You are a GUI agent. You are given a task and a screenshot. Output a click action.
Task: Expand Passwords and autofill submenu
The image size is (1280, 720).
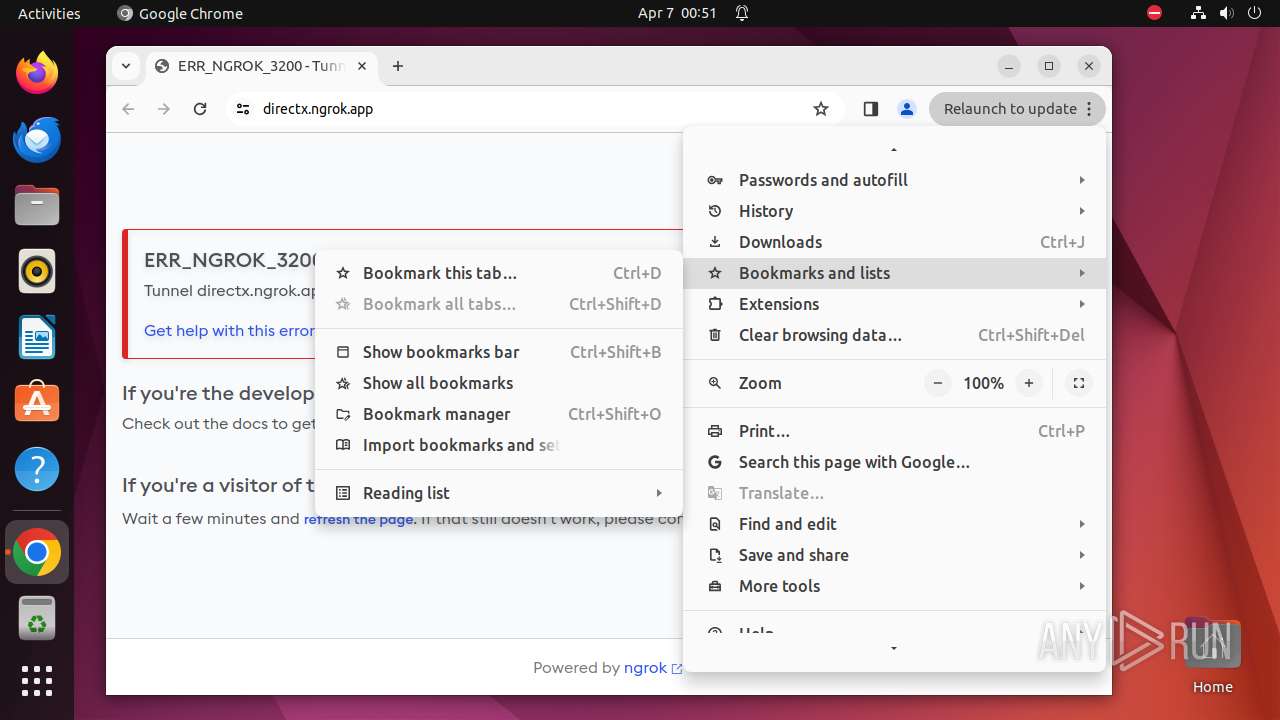click(1082, 180)
